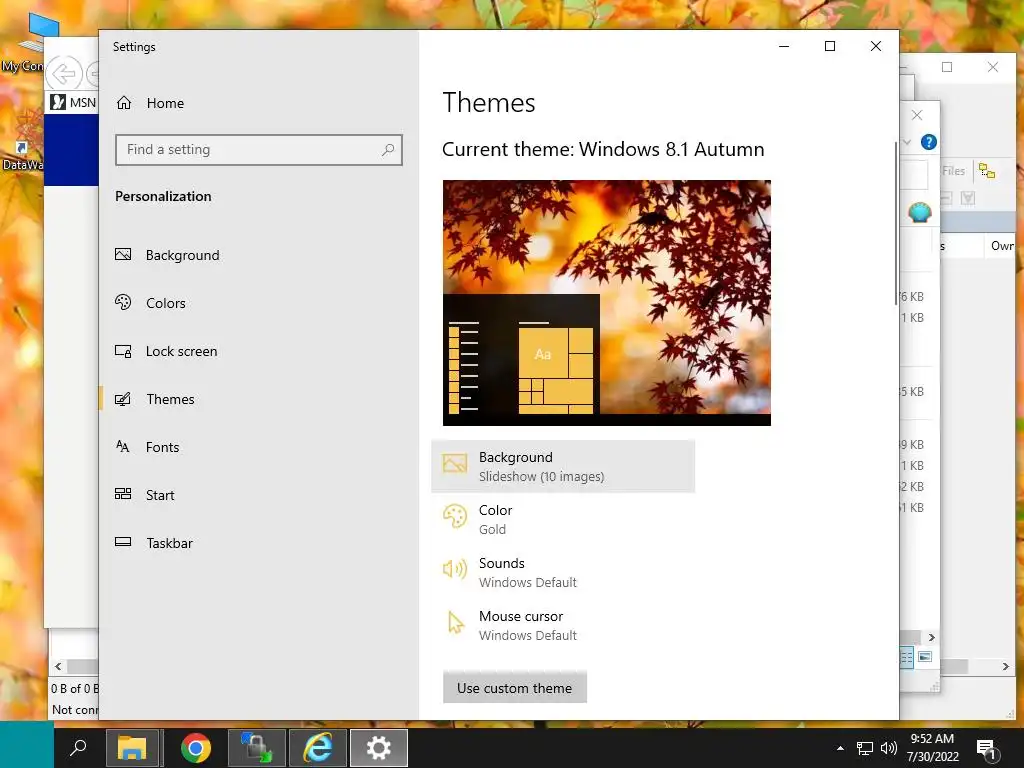Click the Lock screen icon in the sidebar
This screenshot has height=768, width=1024.
click(123, 351)
